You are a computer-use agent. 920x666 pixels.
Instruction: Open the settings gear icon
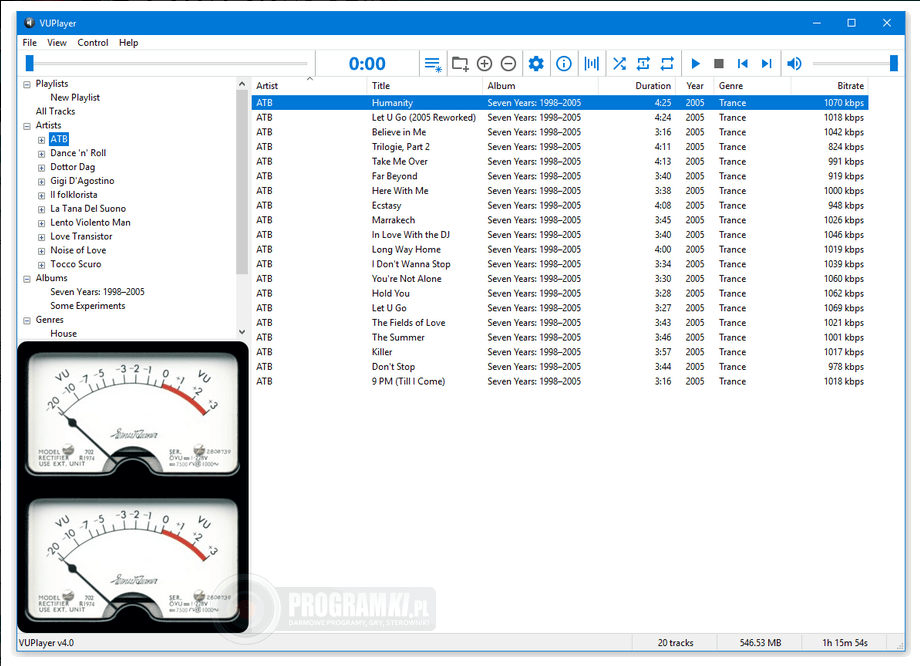pos(536,64)
